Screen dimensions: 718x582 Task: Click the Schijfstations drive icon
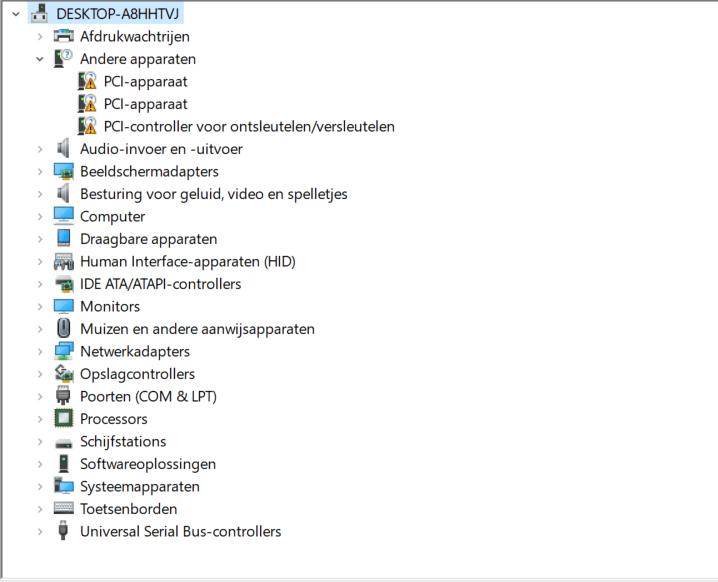(63, 442)
